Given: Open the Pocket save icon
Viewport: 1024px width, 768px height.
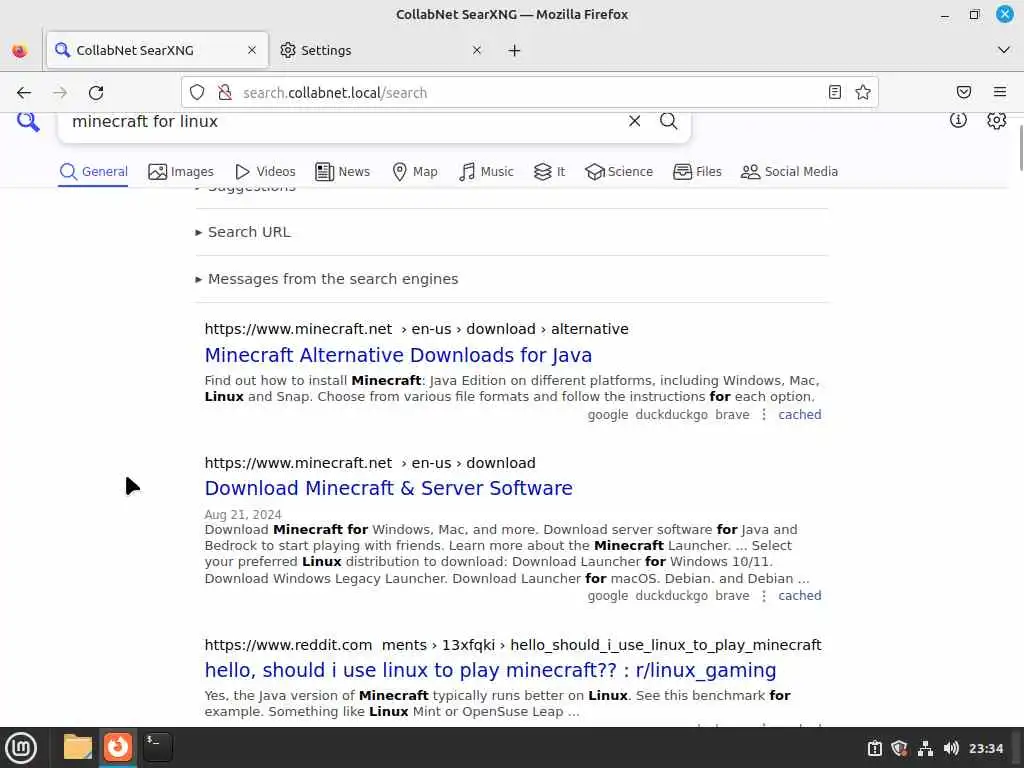Looking at the screenshot, I should tap(964, 92).
